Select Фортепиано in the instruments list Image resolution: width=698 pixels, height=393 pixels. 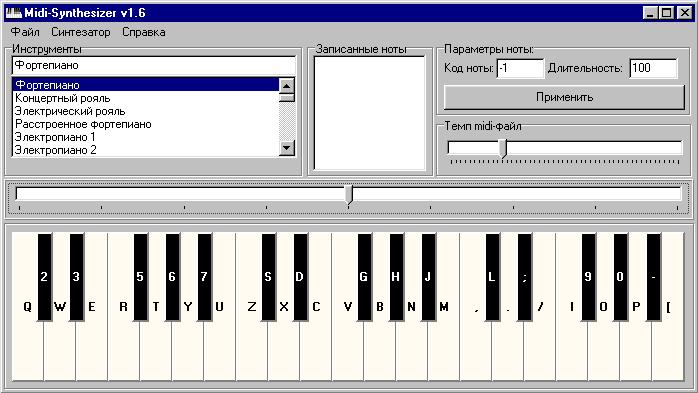(x=146, y=85)
